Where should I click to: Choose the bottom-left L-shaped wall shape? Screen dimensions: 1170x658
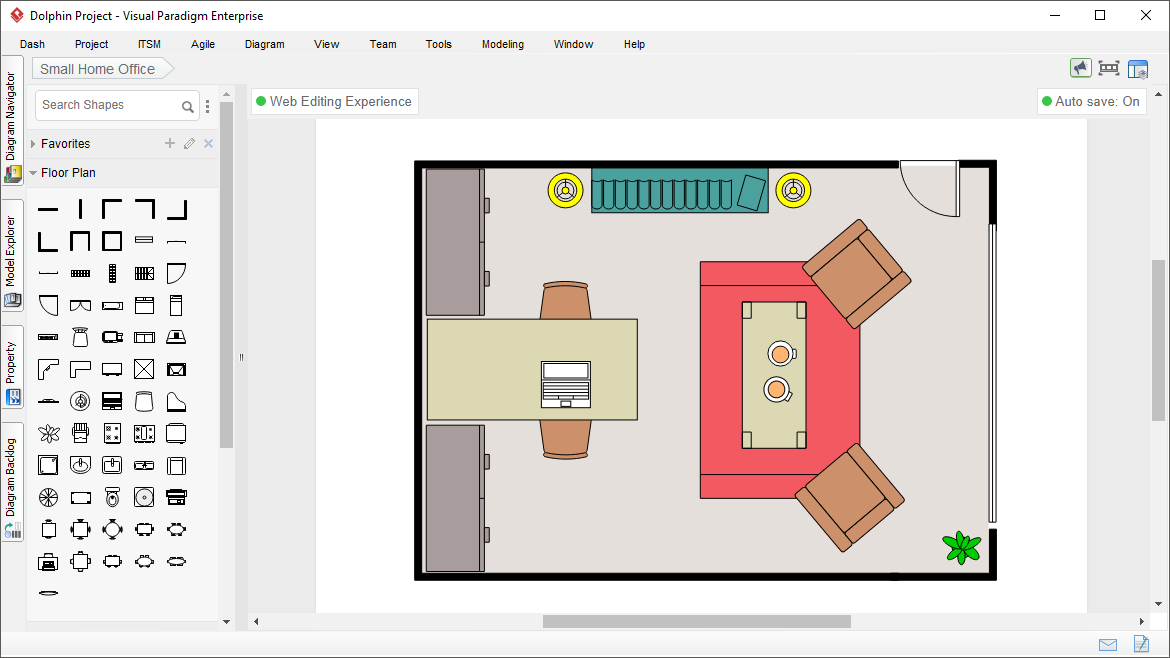48,242
